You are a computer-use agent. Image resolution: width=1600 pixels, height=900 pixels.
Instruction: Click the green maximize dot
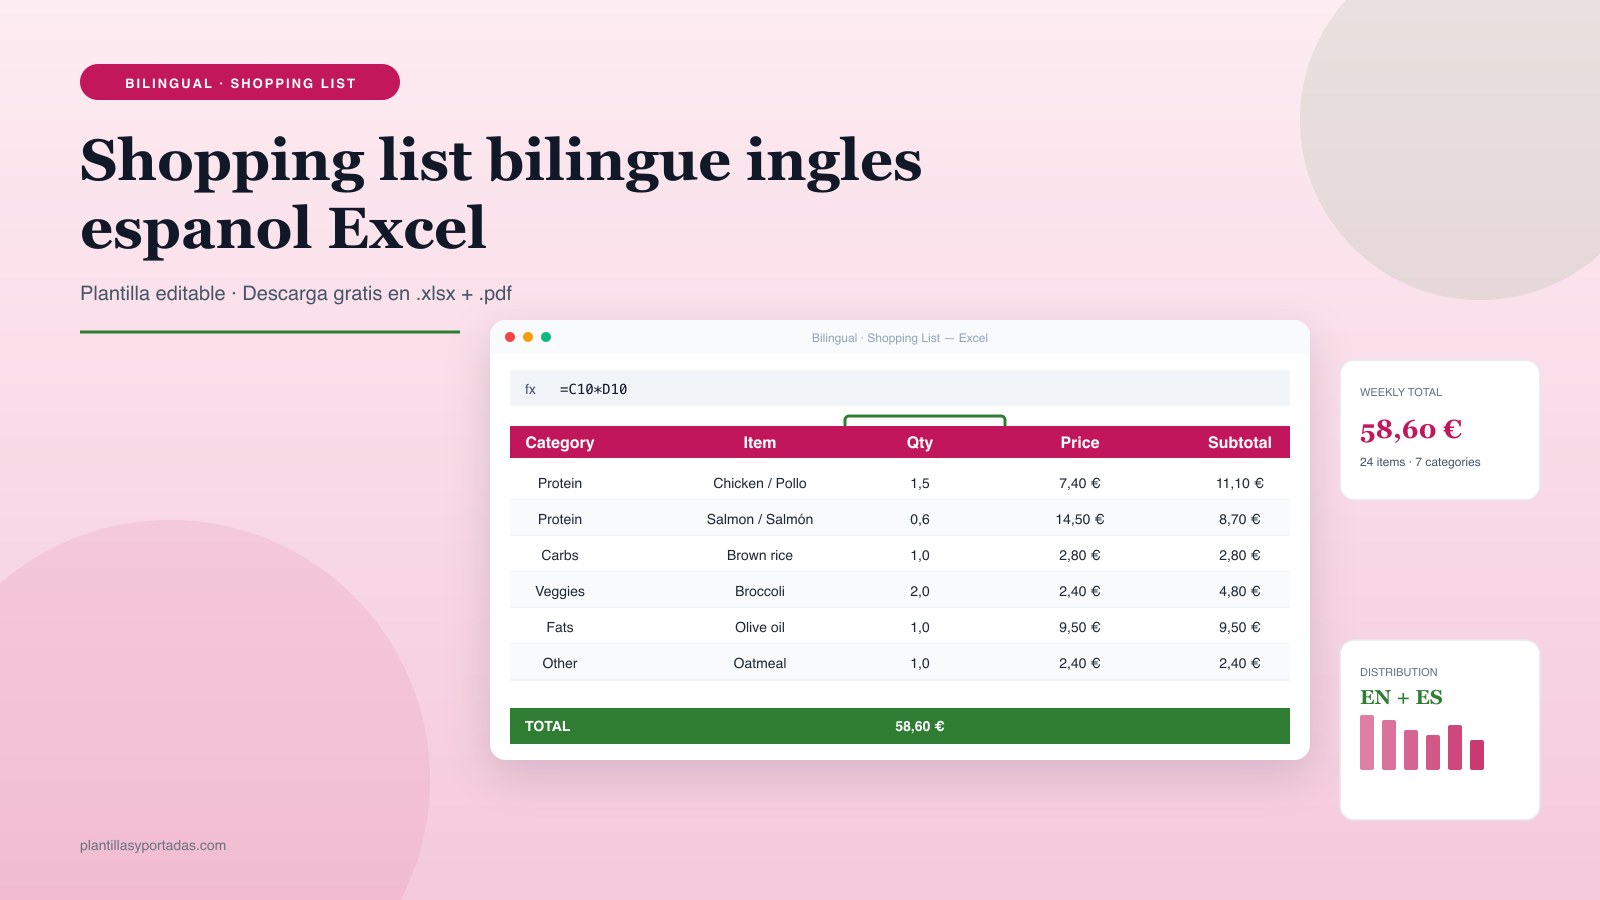pos(546,337)
